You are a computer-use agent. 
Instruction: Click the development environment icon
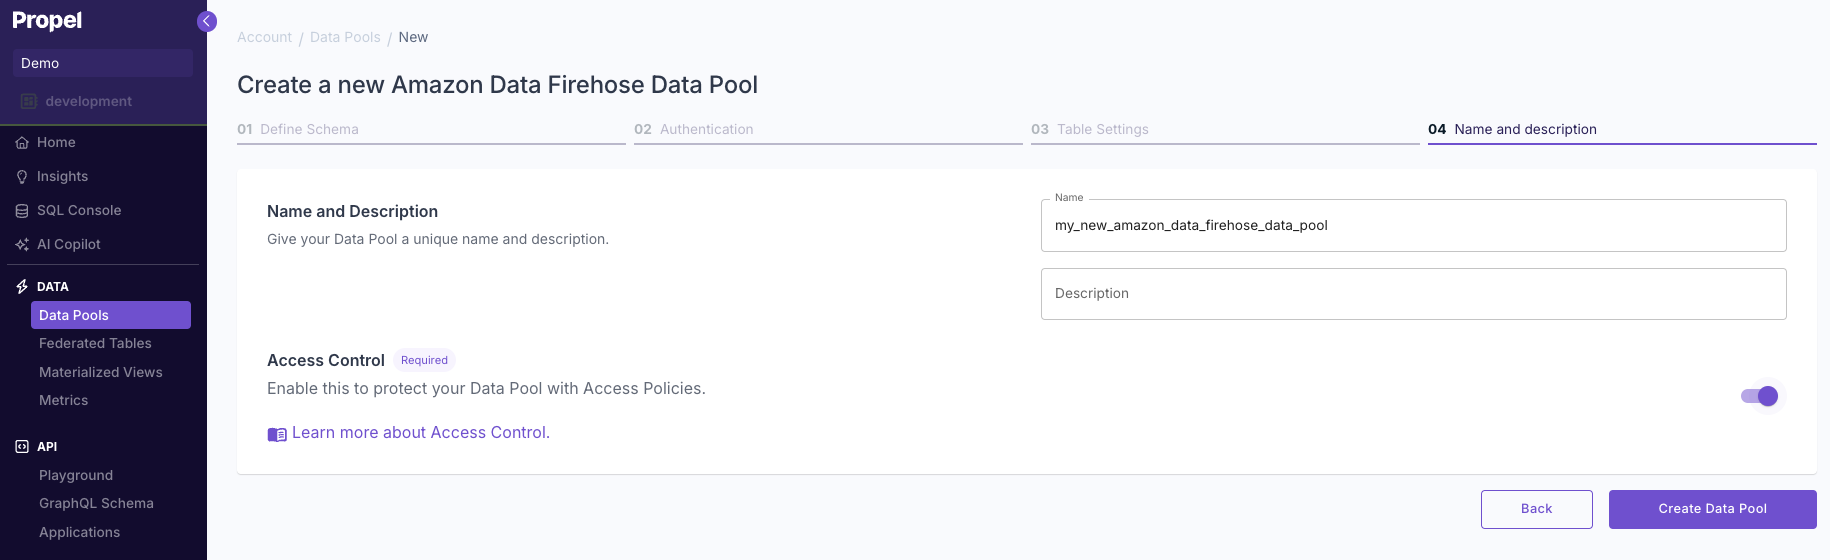[x=29, y=101]
